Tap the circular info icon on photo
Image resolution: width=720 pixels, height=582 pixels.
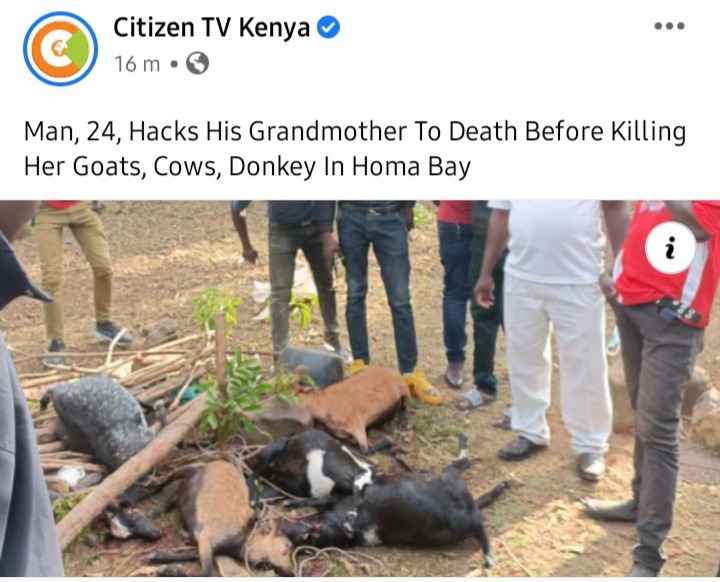[x=670, y=248]
